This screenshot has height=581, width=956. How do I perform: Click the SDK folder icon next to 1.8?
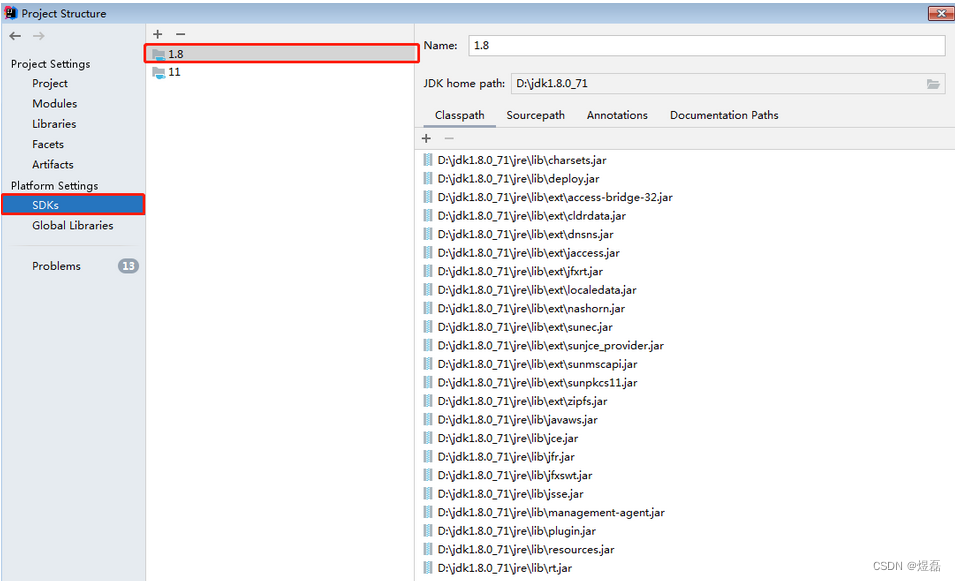coord(159,54)
